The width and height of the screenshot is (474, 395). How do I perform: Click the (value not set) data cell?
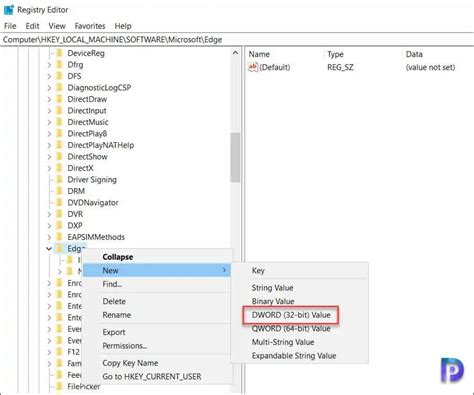tap(430, 67)
